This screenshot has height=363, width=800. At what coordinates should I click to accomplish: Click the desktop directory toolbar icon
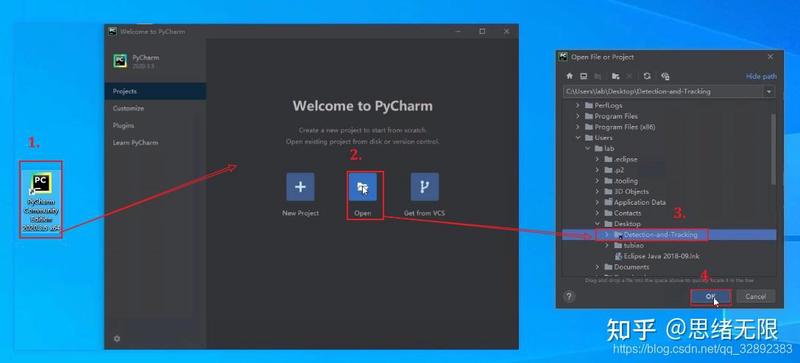coord(584,76)
